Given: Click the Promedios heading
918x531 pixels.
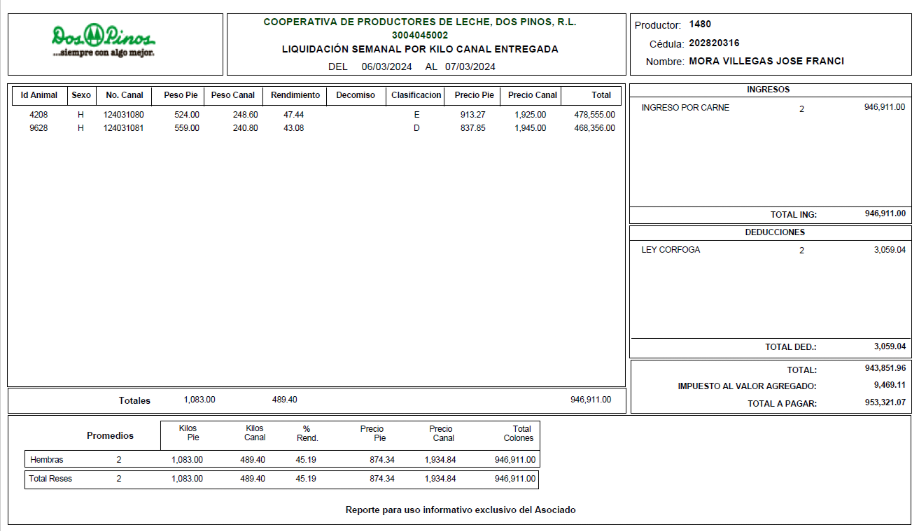Looking at the screenshot, I should click(x=110, y=436).
